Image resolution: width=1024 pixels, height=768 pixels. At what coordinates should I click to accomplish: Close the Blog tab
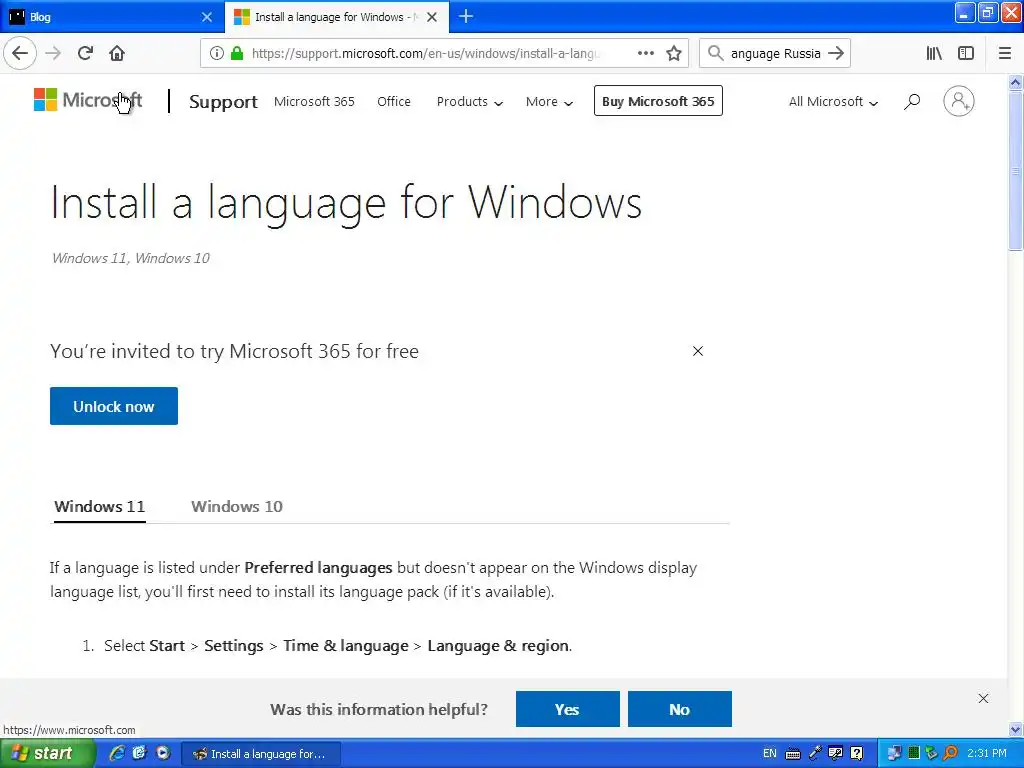pos(207,17)
